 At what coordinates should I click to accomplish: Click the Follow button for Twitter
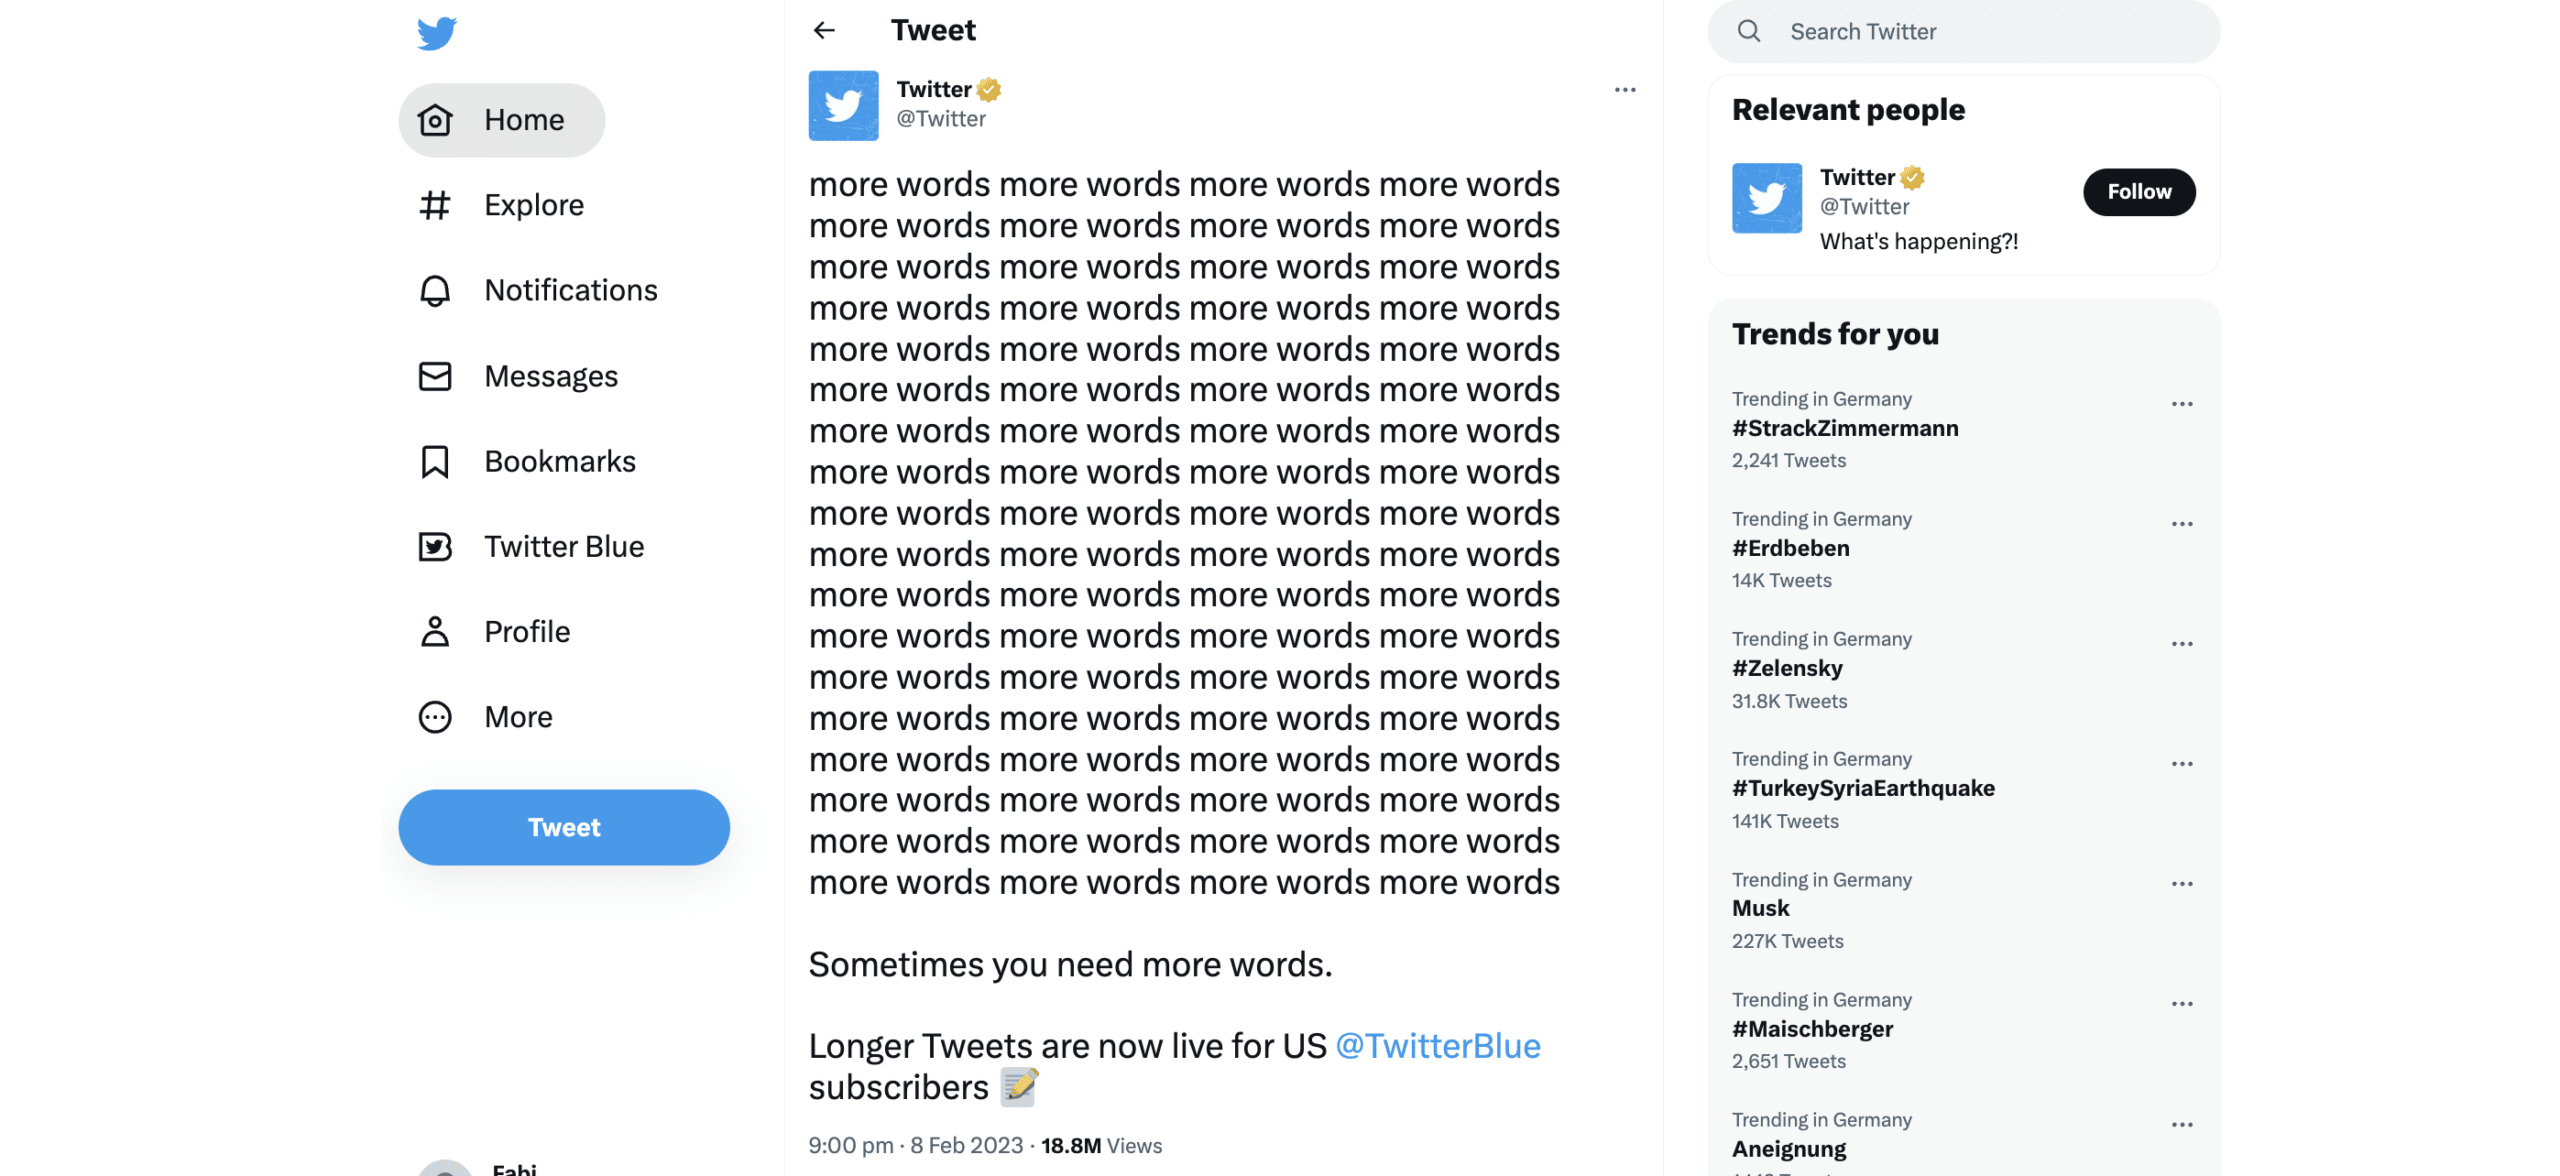(x=2139, y=191)
